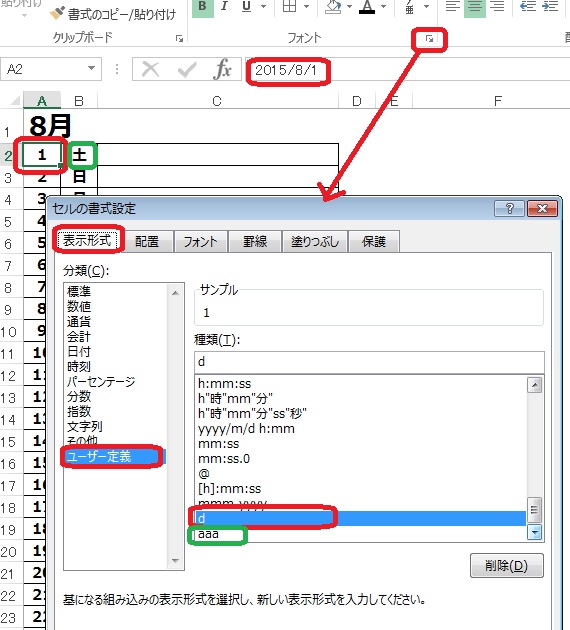Open Insert Function fx icon
The image size is (570, 630).
pyautogui.click(x=223, y=69)
